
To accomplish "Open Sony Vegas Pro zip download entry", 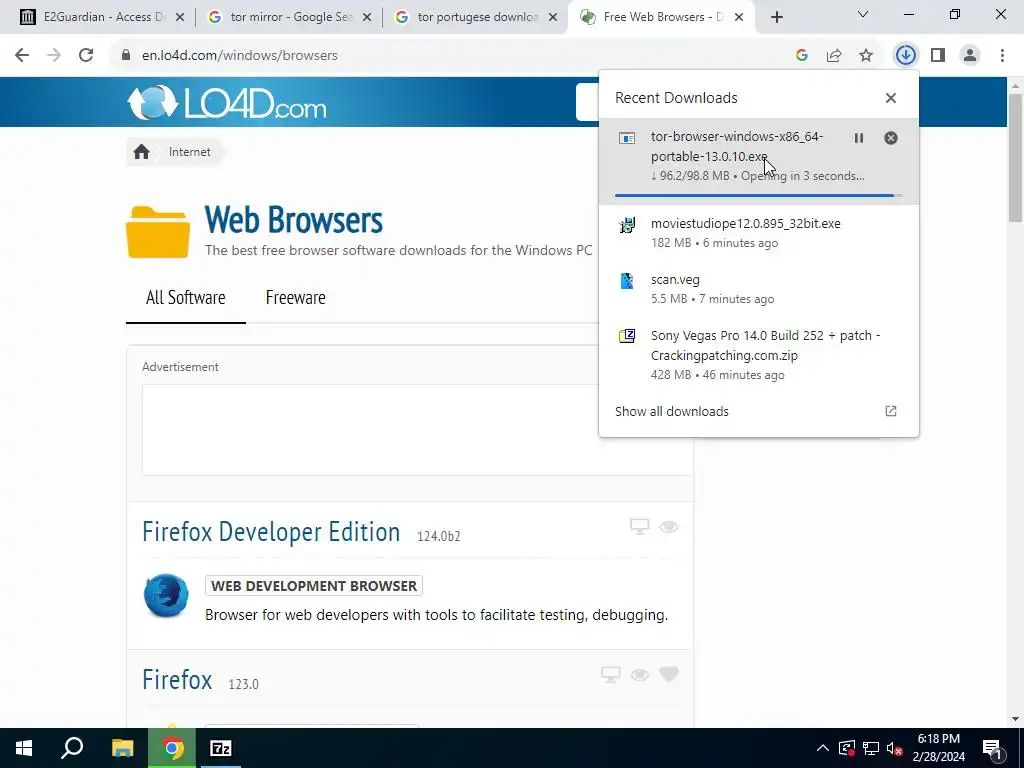I will (x=759, y=355).
